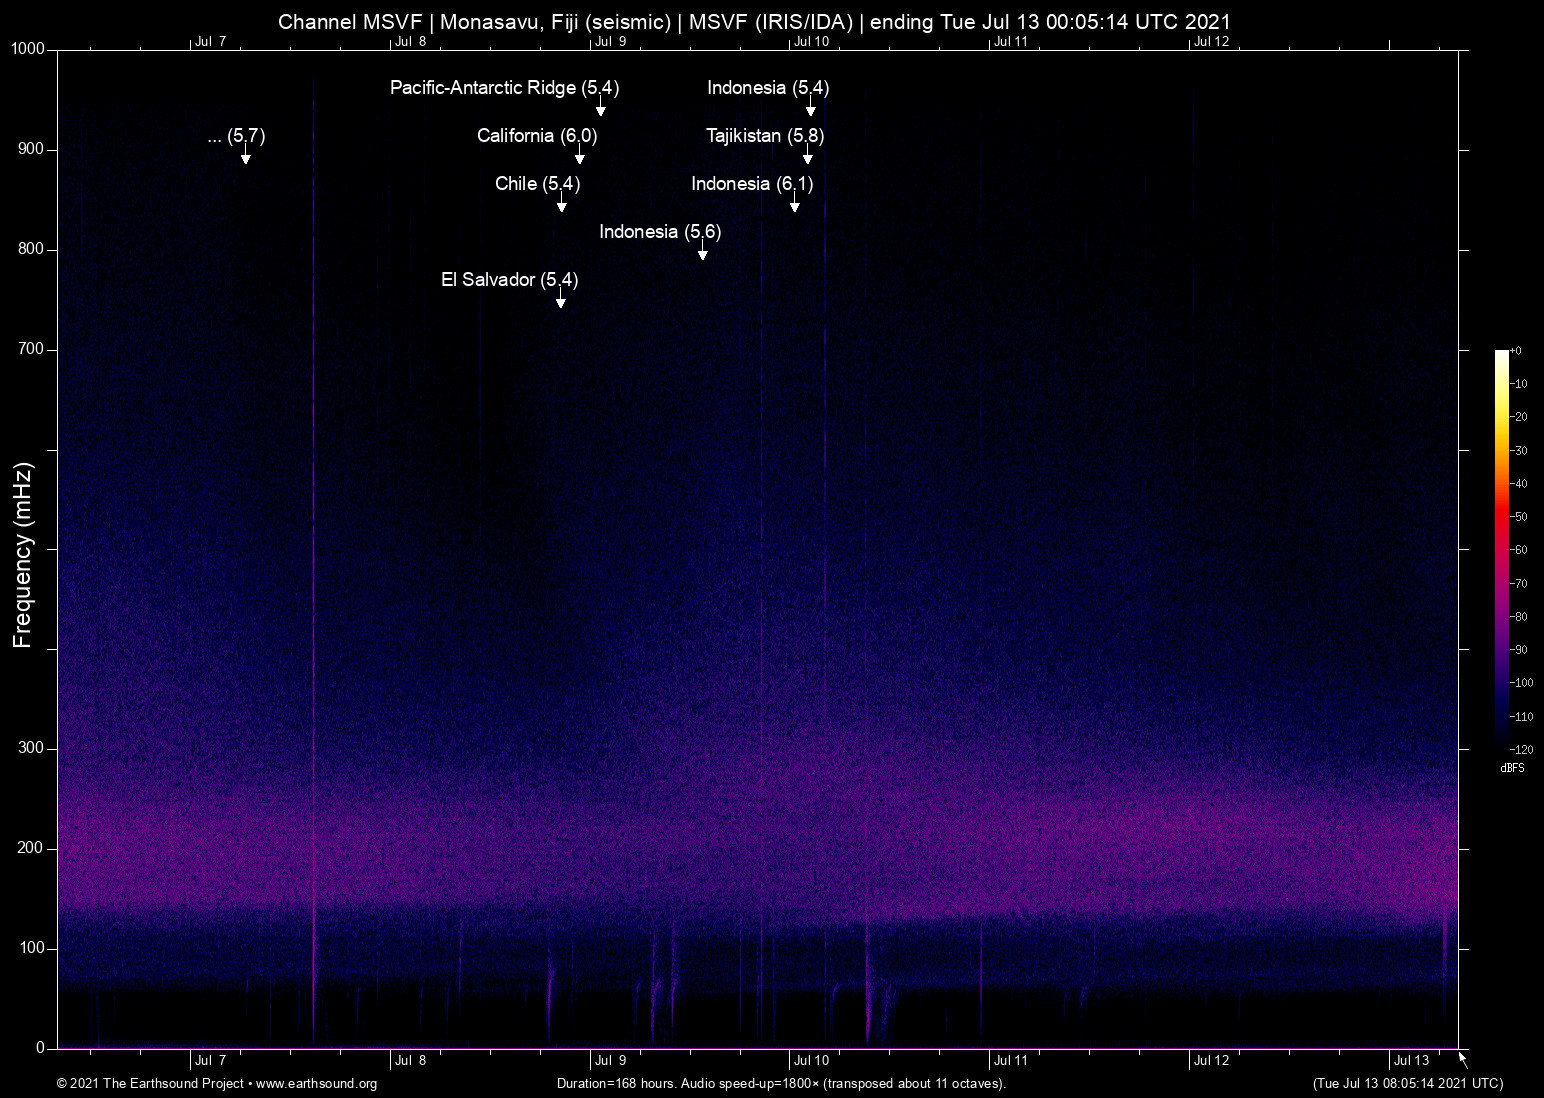Select the Pacific-Antarctic Ridge (5.4) event label
The image size is (1544, 1098).
pyautogui.click(x=504, y=88)
